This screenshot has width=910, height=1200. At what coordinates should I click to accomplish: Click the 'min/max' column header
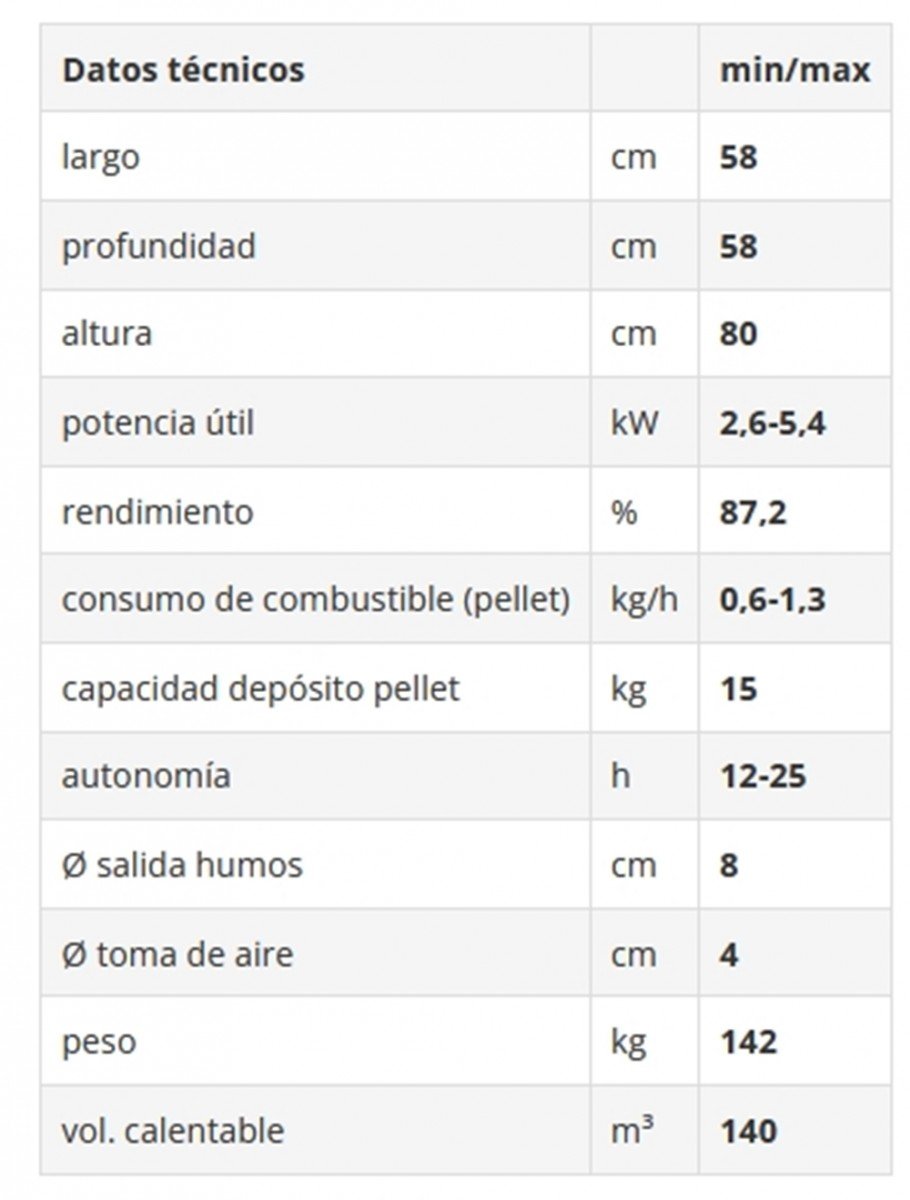tap(794, 70)
